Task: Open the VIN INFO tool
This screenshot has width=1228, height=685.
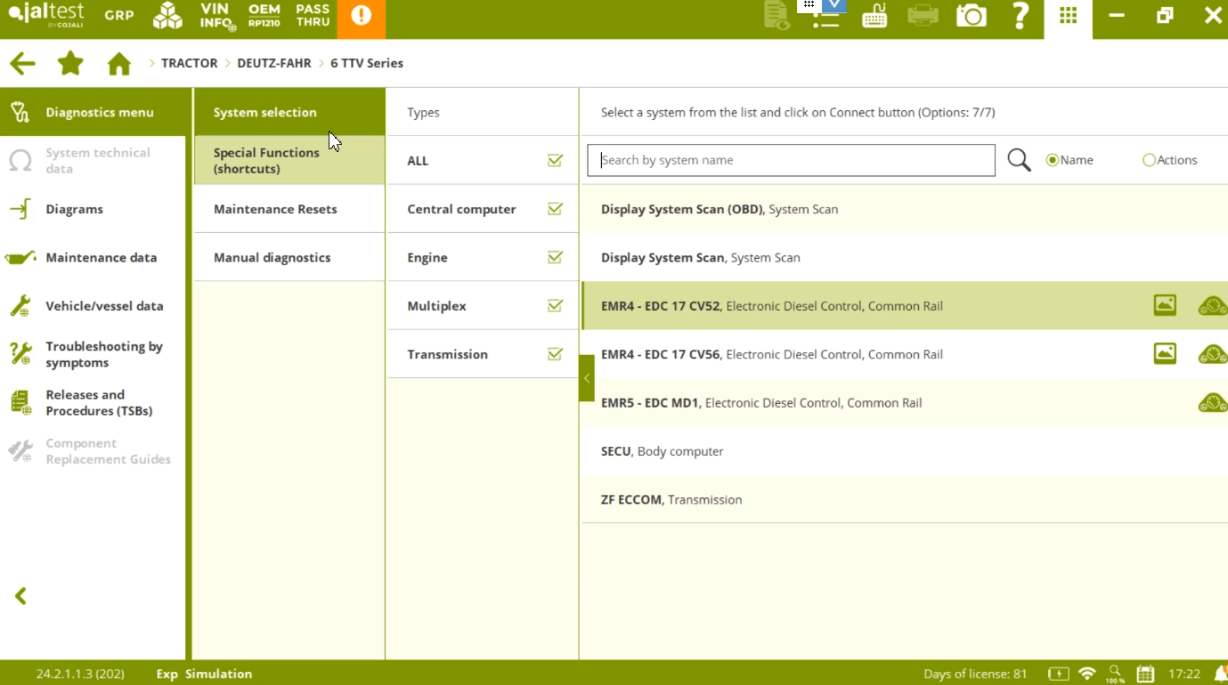Action: pyautogui.click(x=215, y=16)
